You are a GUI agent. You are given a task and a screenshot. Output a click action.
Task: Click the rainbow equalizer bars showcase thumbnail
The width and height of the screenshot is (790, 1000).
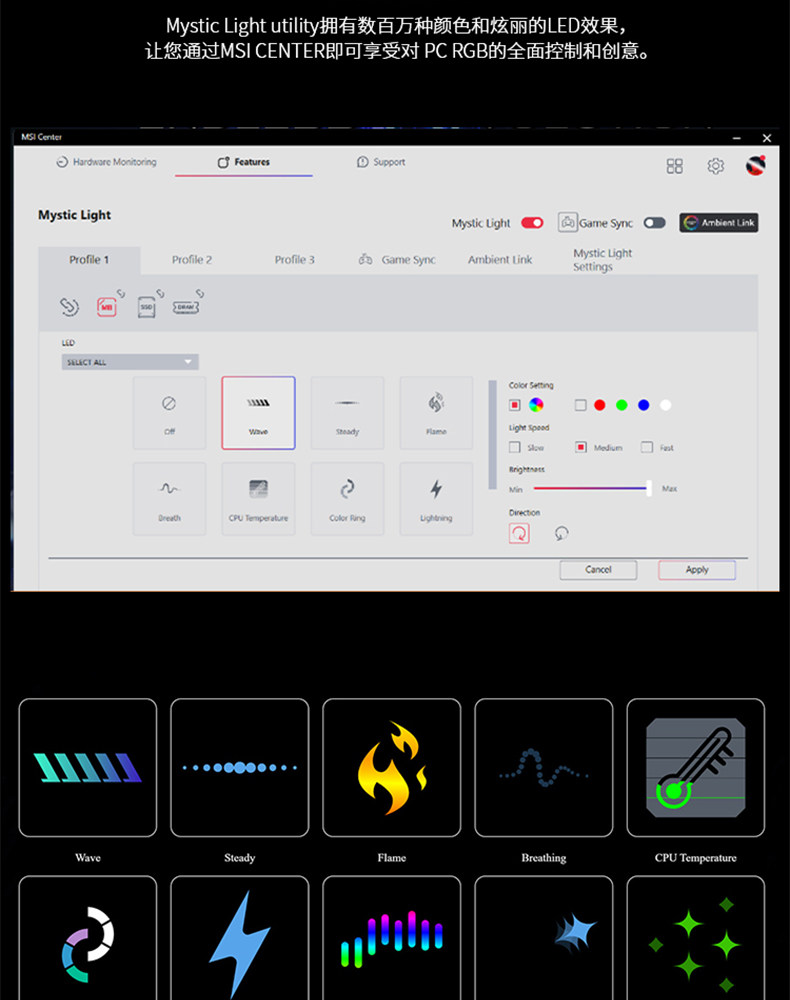[x=391, y=938]
